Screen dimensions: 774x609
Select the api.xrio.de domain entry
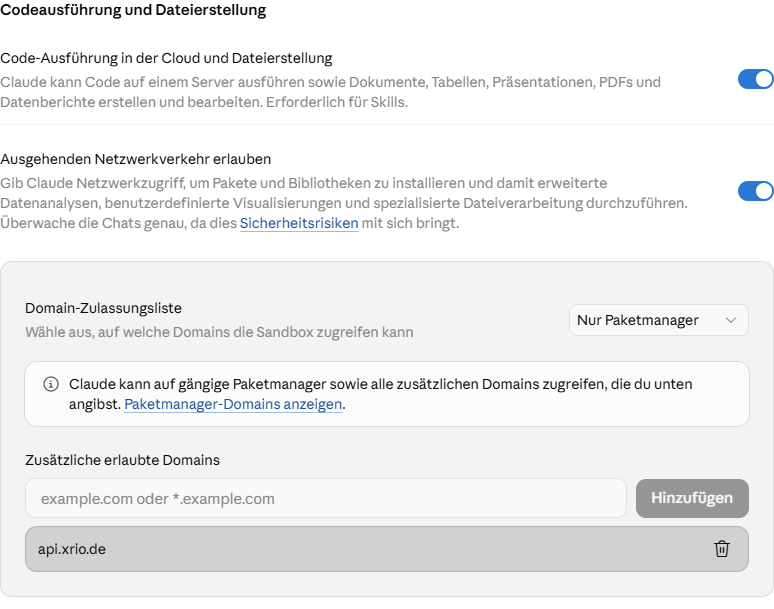(x=387, y=549)
